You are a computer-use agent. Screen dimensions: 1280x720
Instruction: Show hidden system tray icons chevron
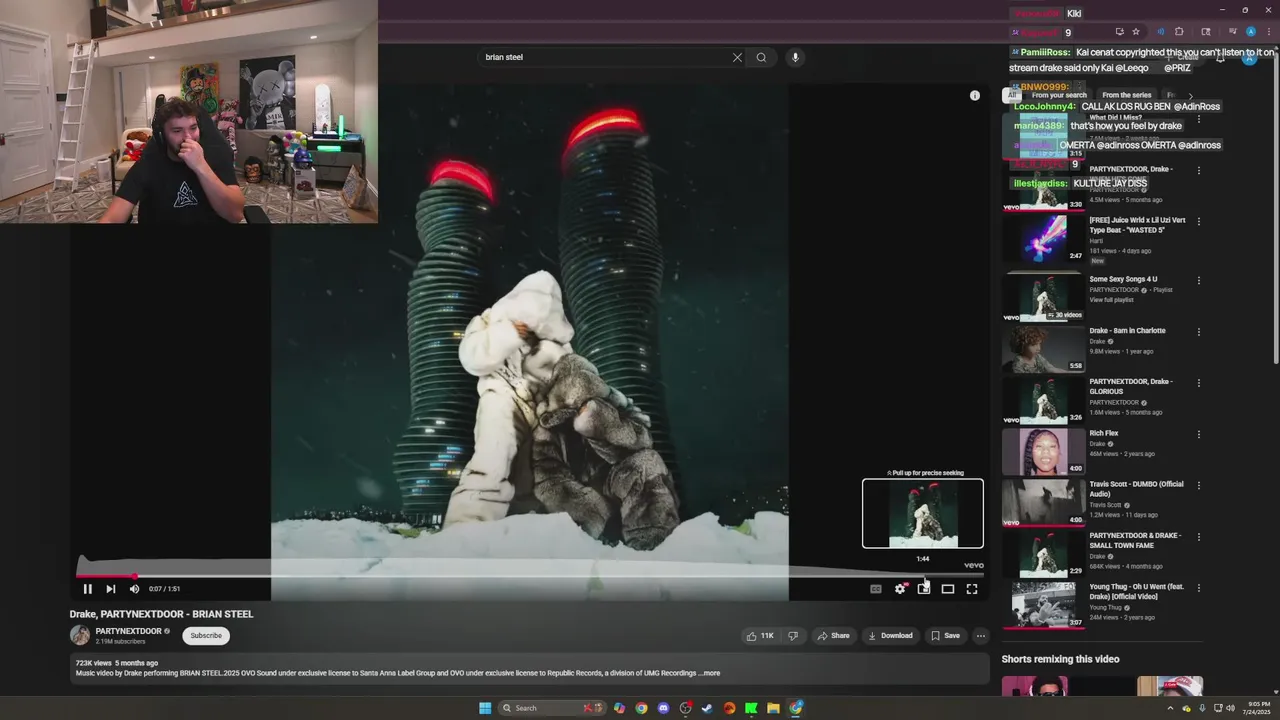pos(1170,708)
